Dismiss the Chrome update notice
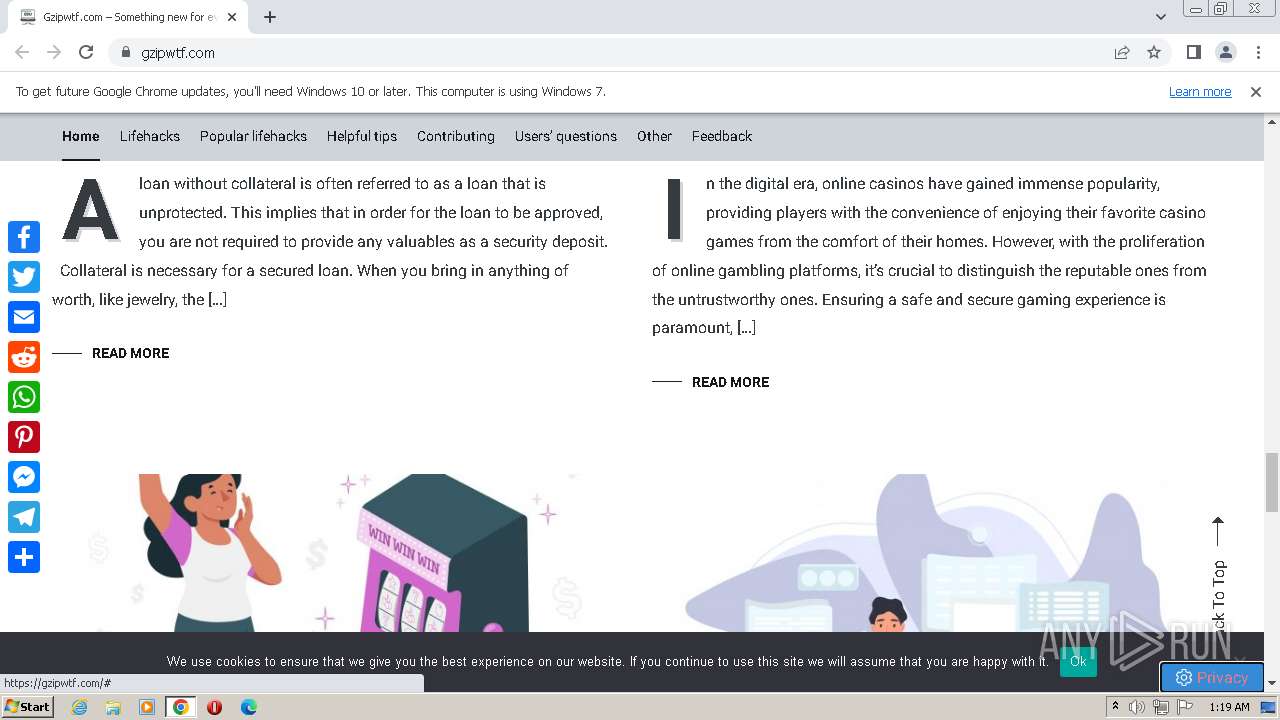The height and width of the screenshot is (720, 1280). (1256, 91)
